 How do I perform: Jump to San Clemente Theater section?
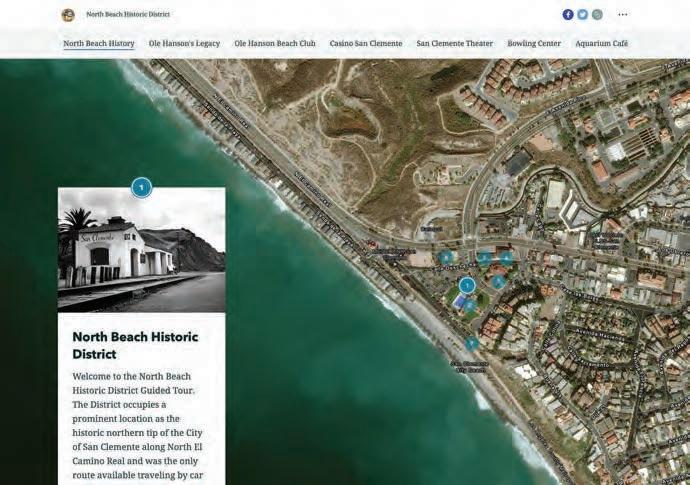(455, 44)
